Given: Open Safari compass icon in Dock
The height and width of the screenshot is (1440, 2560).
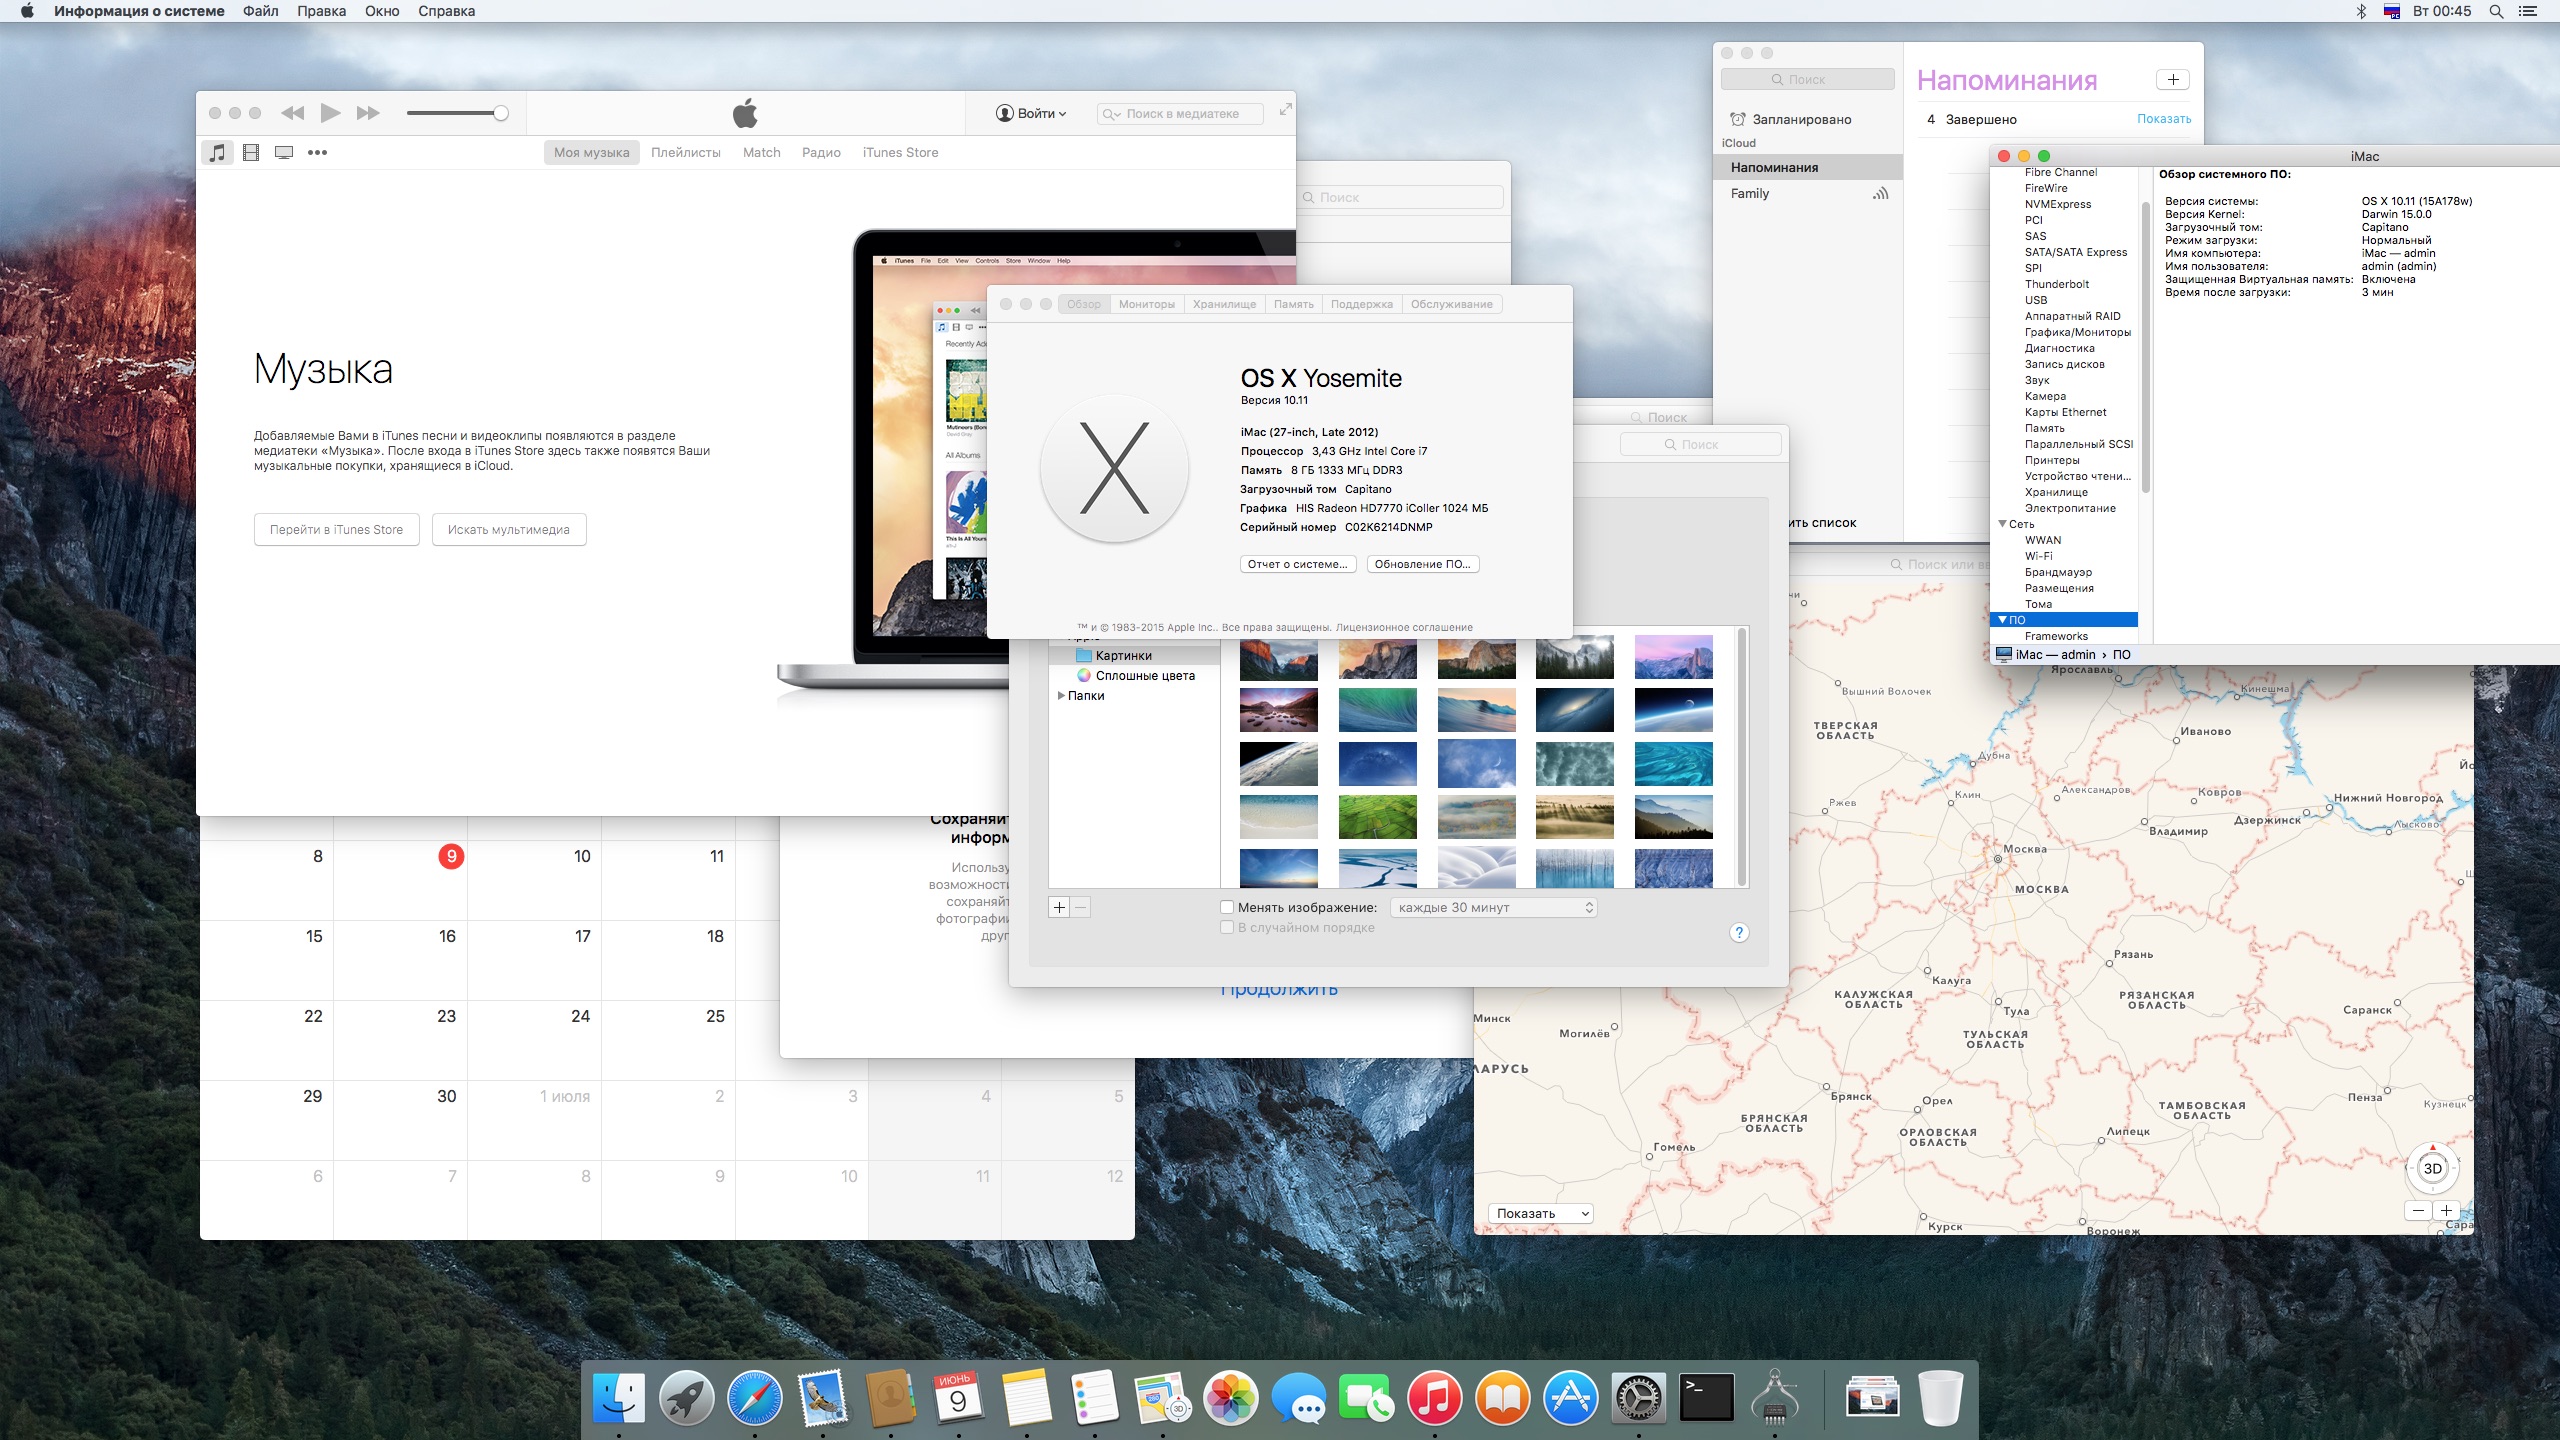Looking at the screenshot, I should coord(754,1397).
